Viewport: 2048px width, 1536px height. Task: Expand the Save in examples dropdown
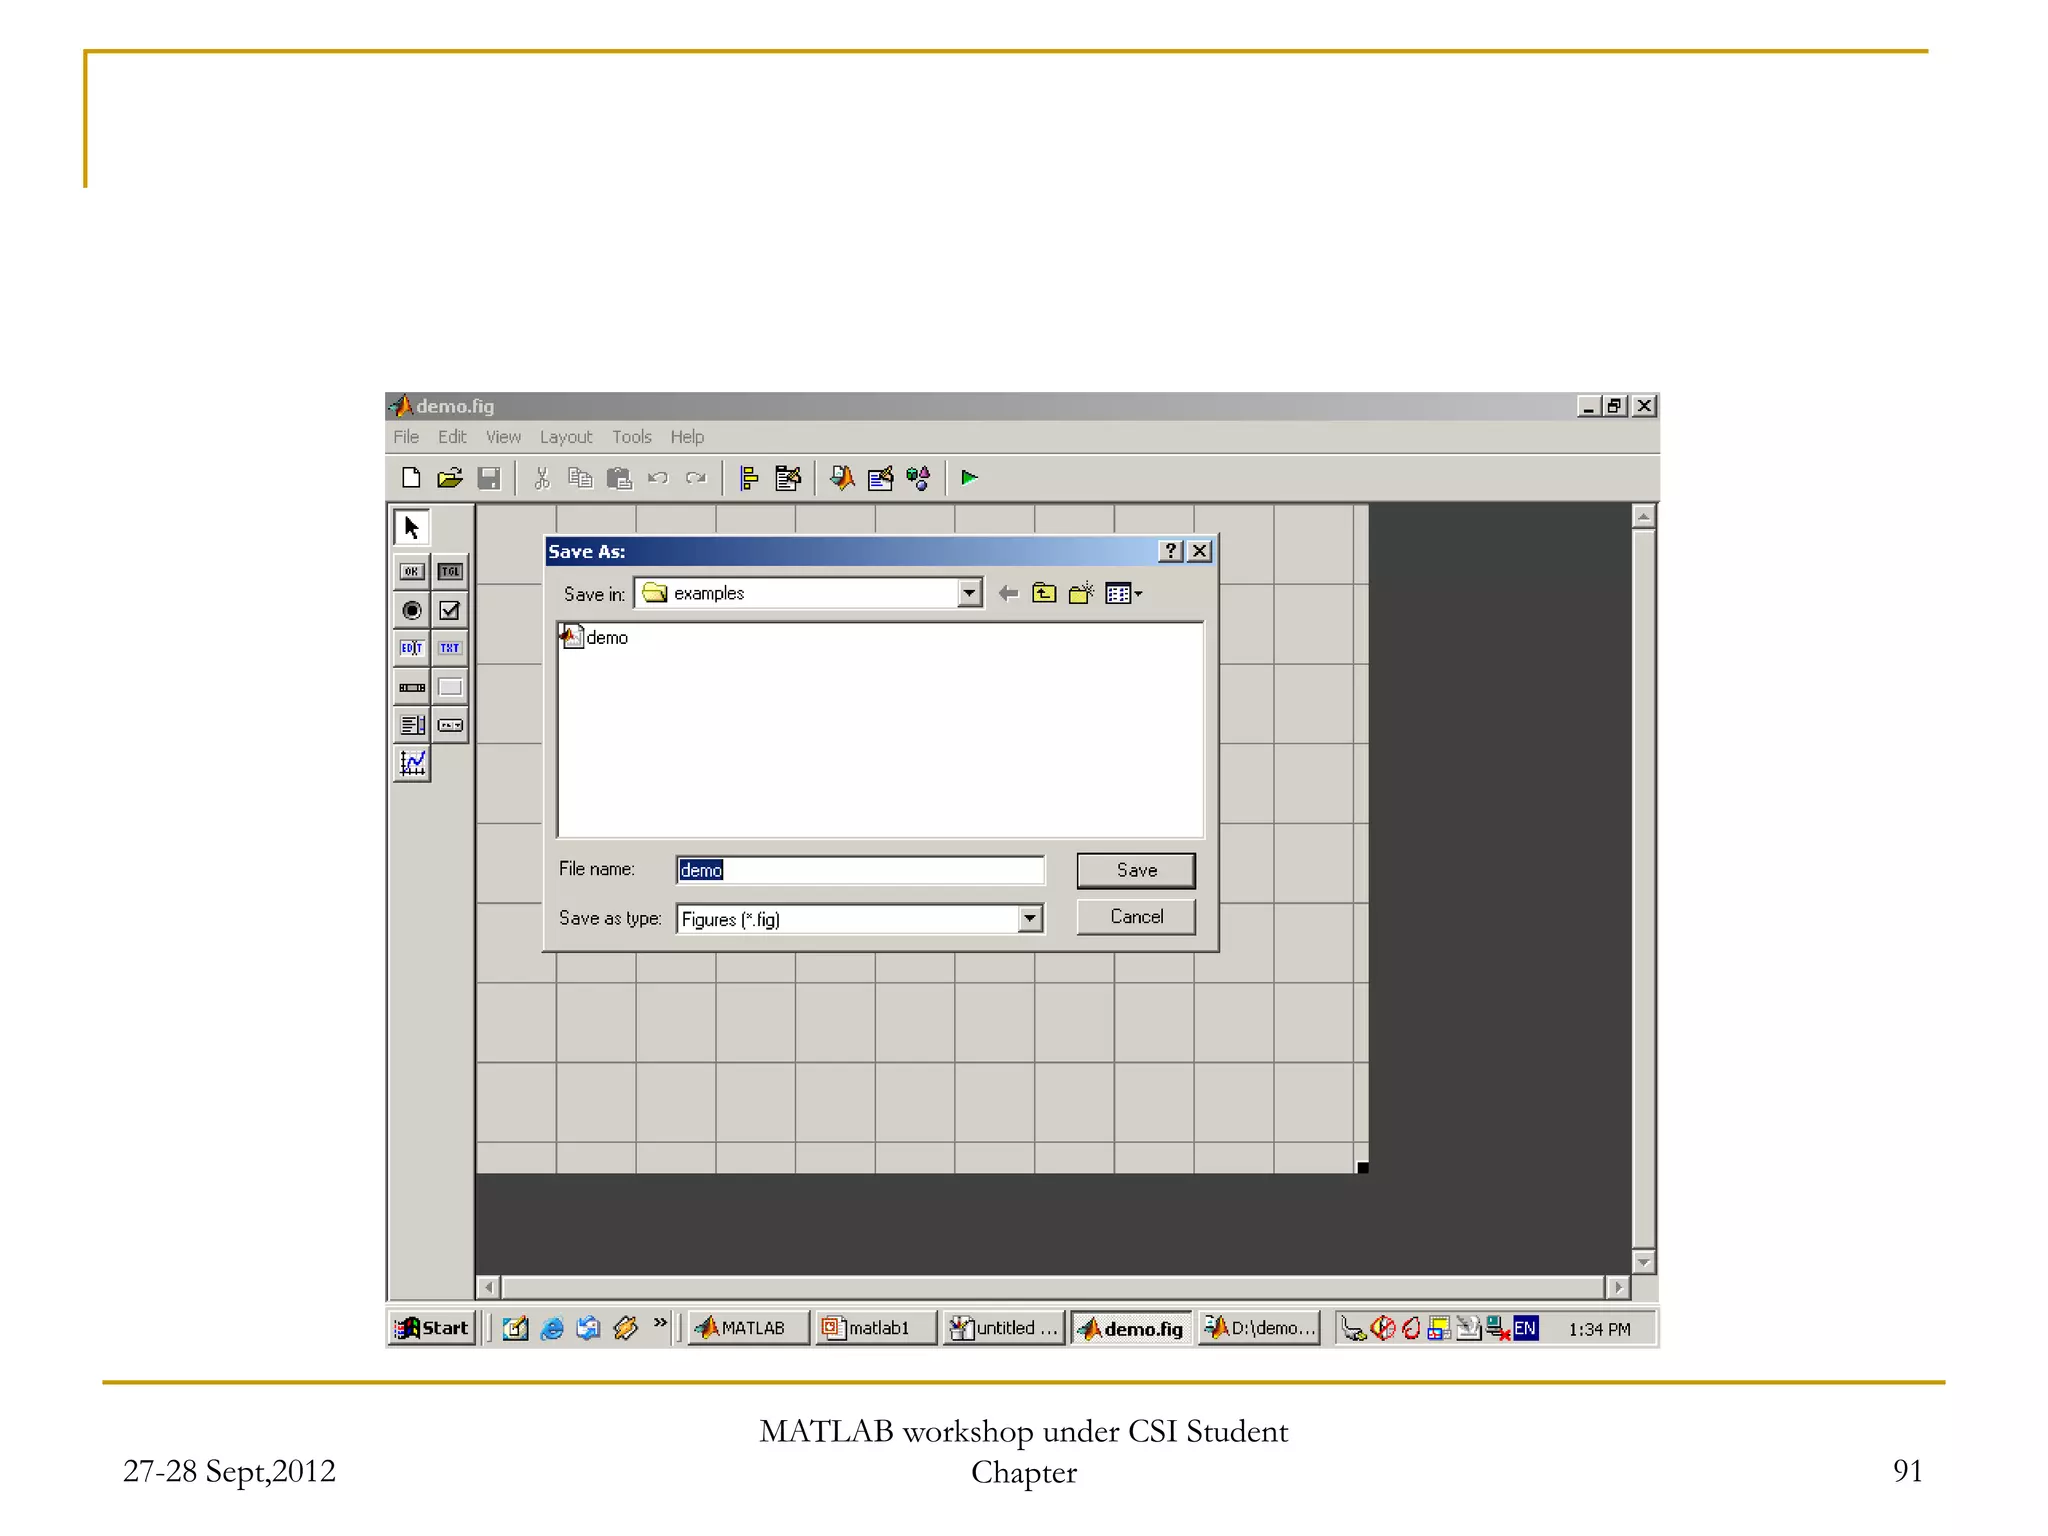point(968,593)
